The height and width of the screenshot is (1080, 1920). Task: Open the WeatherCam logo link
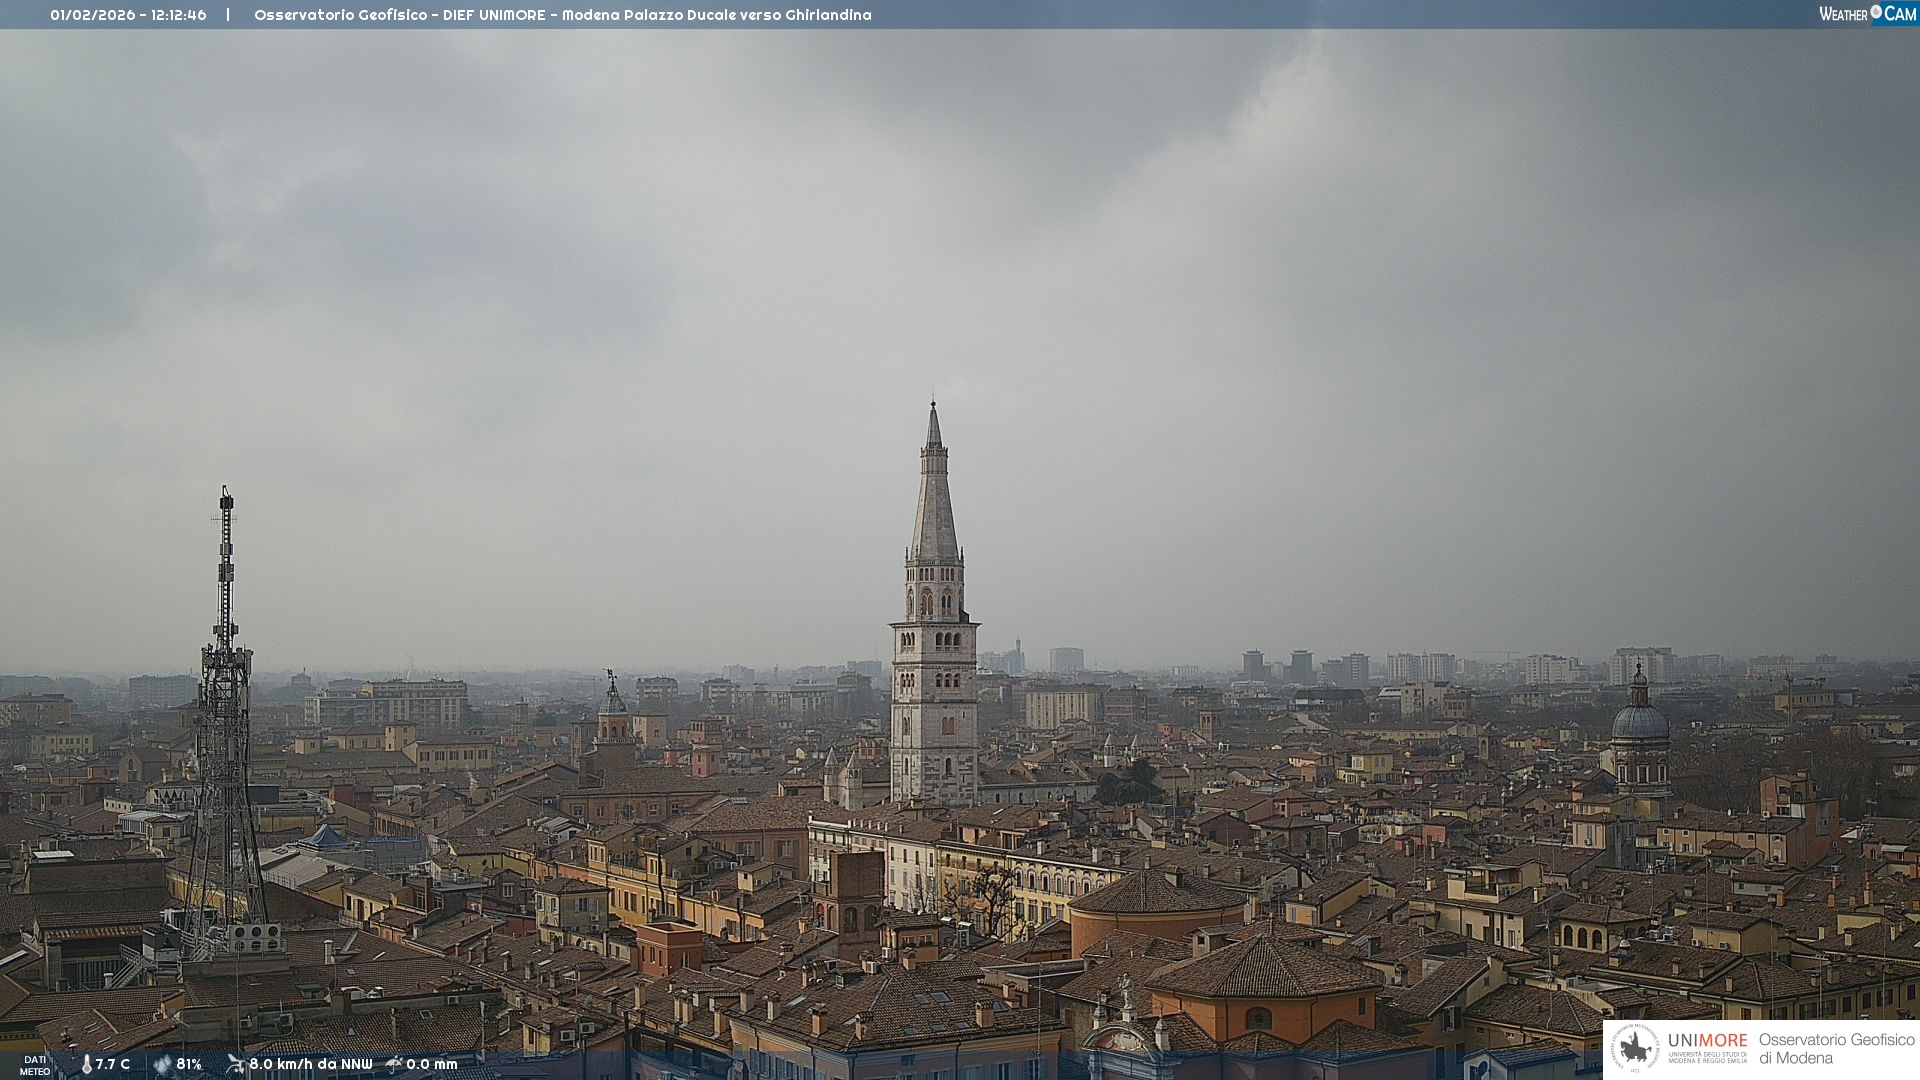[x=1866, y=13]
